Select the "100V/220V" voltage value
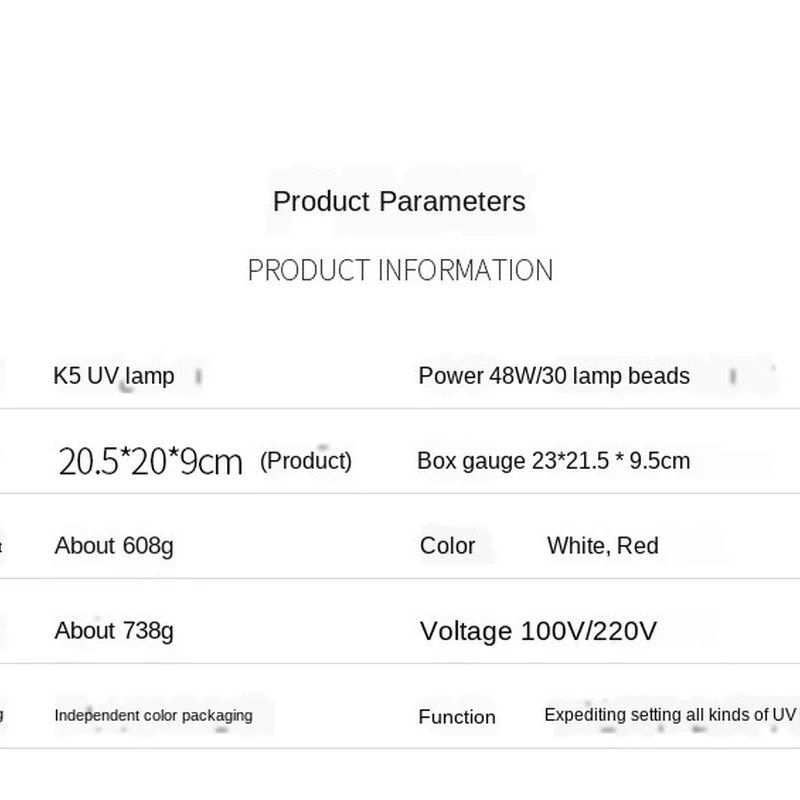This screenshot has width=800, height=800. (x=589, y=631)
